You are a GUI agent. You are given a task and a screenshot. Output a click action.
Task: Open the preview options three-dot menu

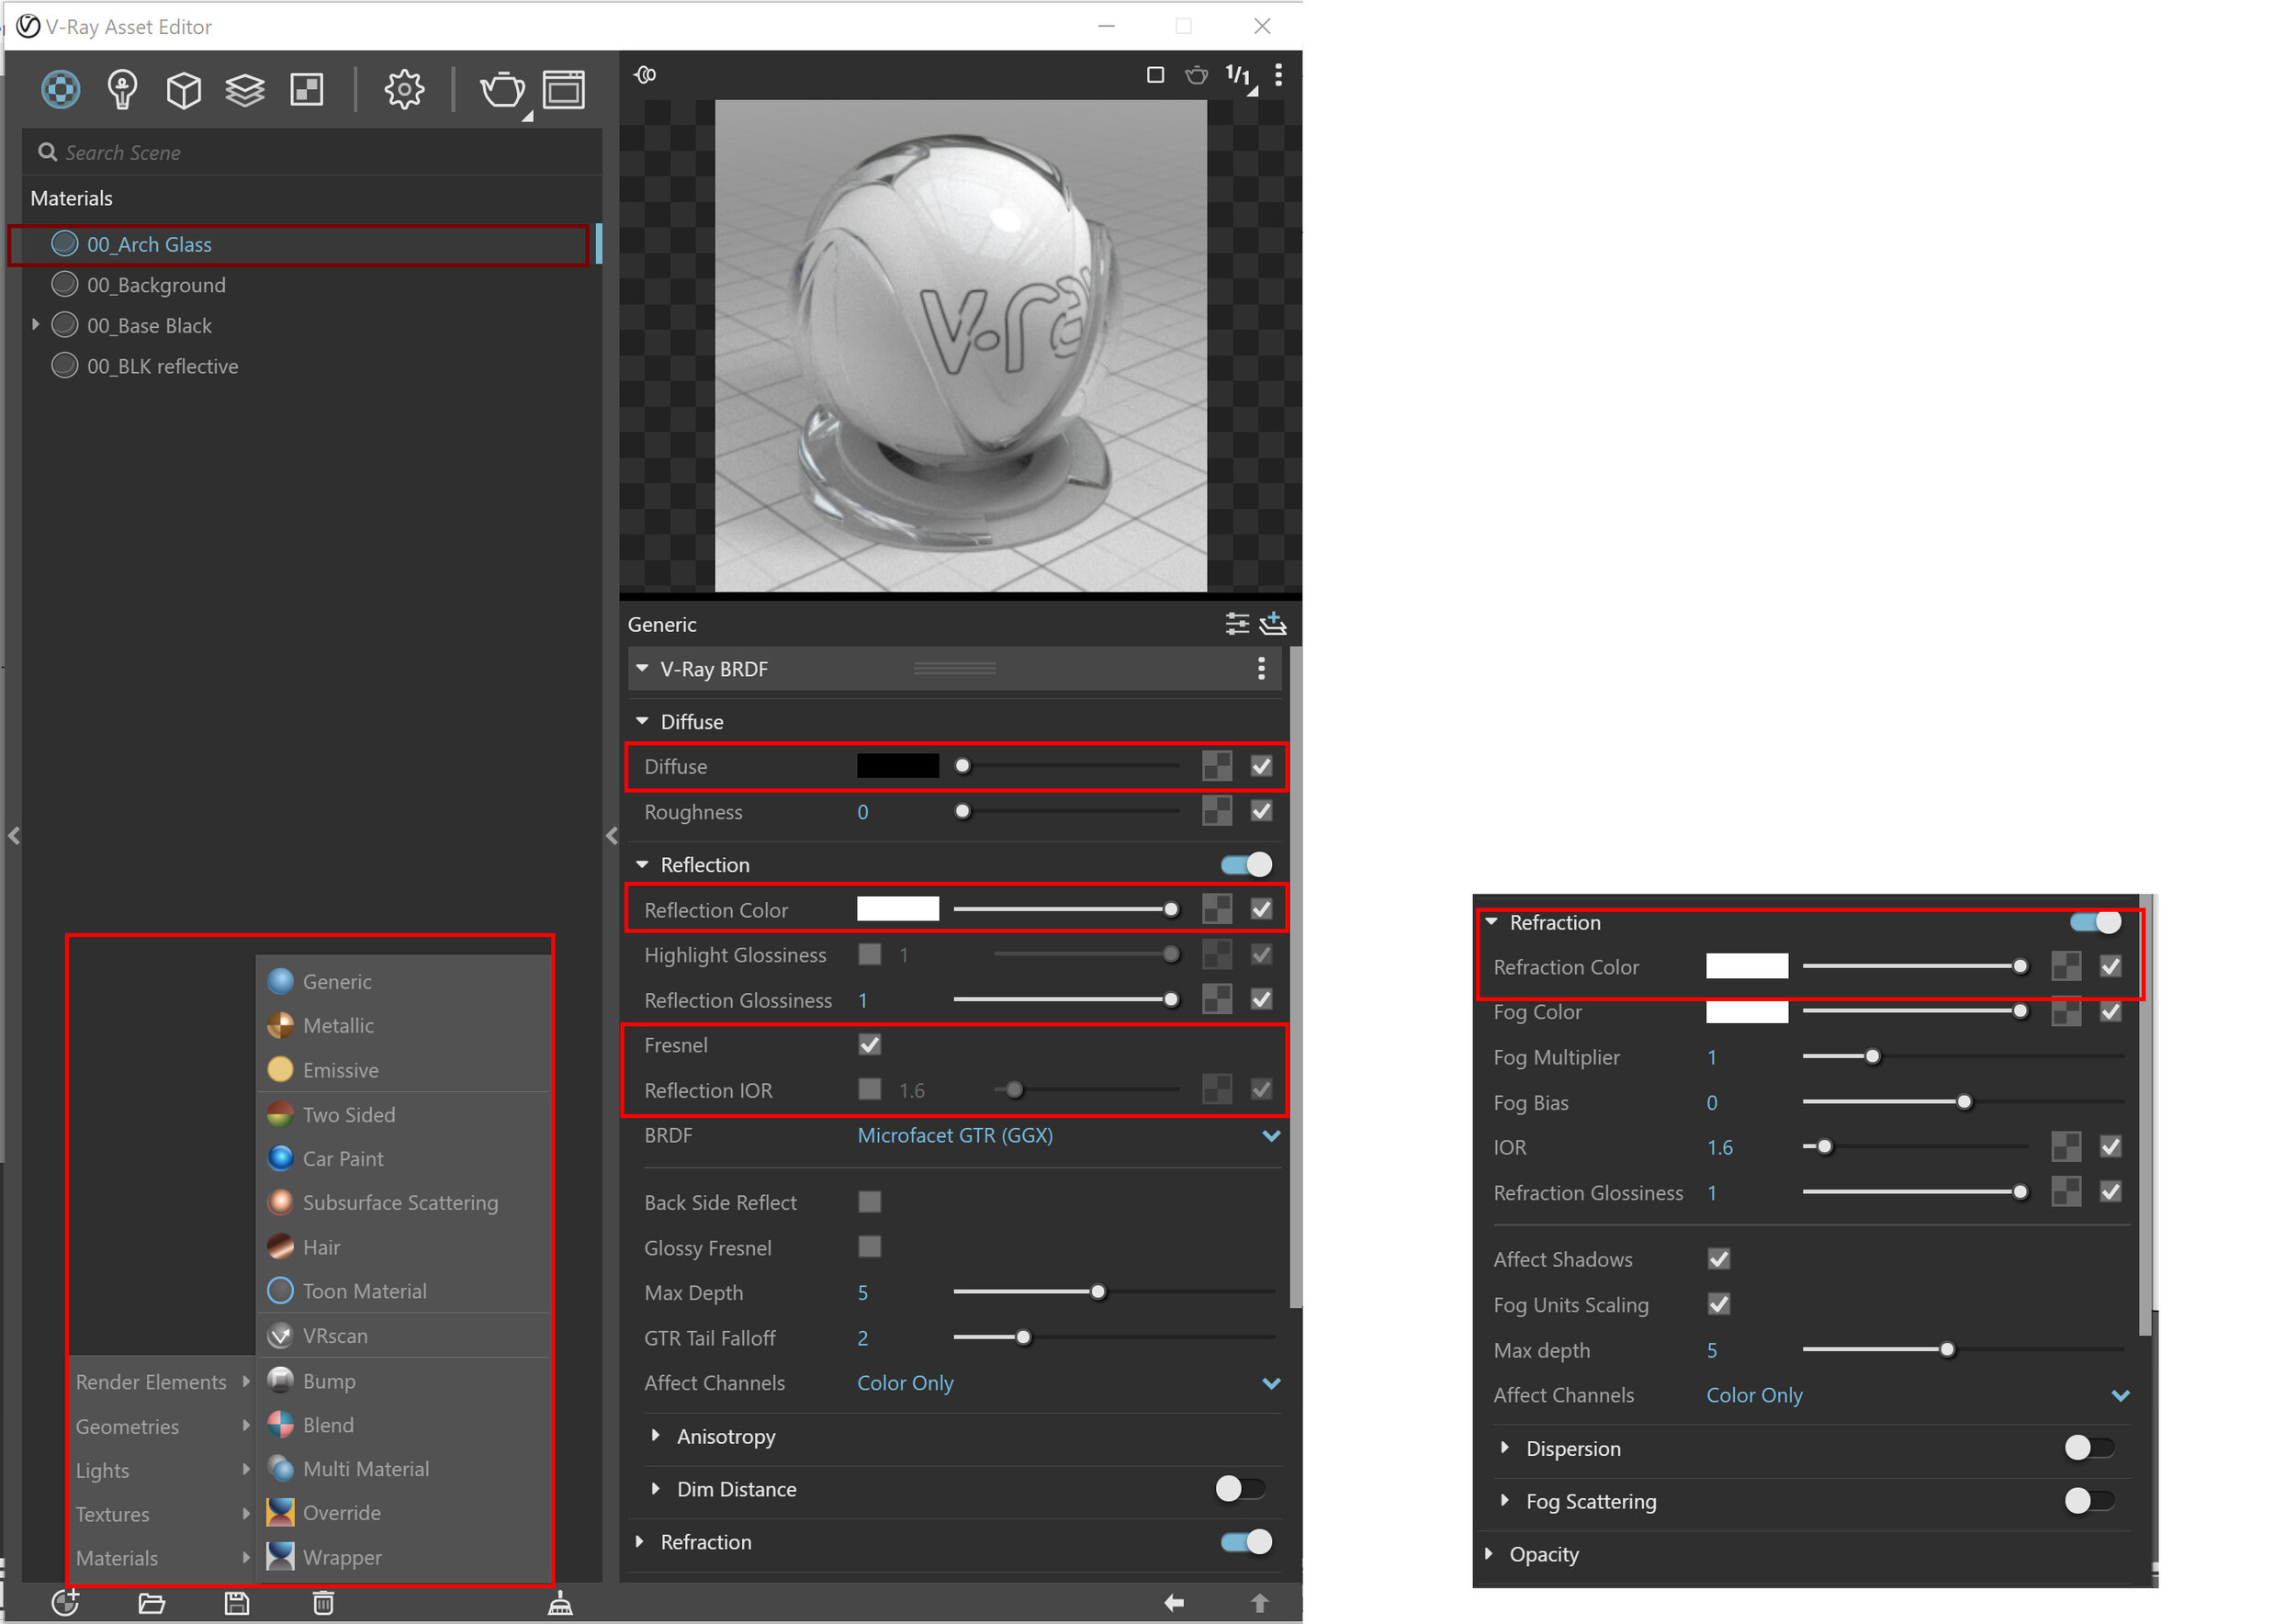(x=1278, y=75)
